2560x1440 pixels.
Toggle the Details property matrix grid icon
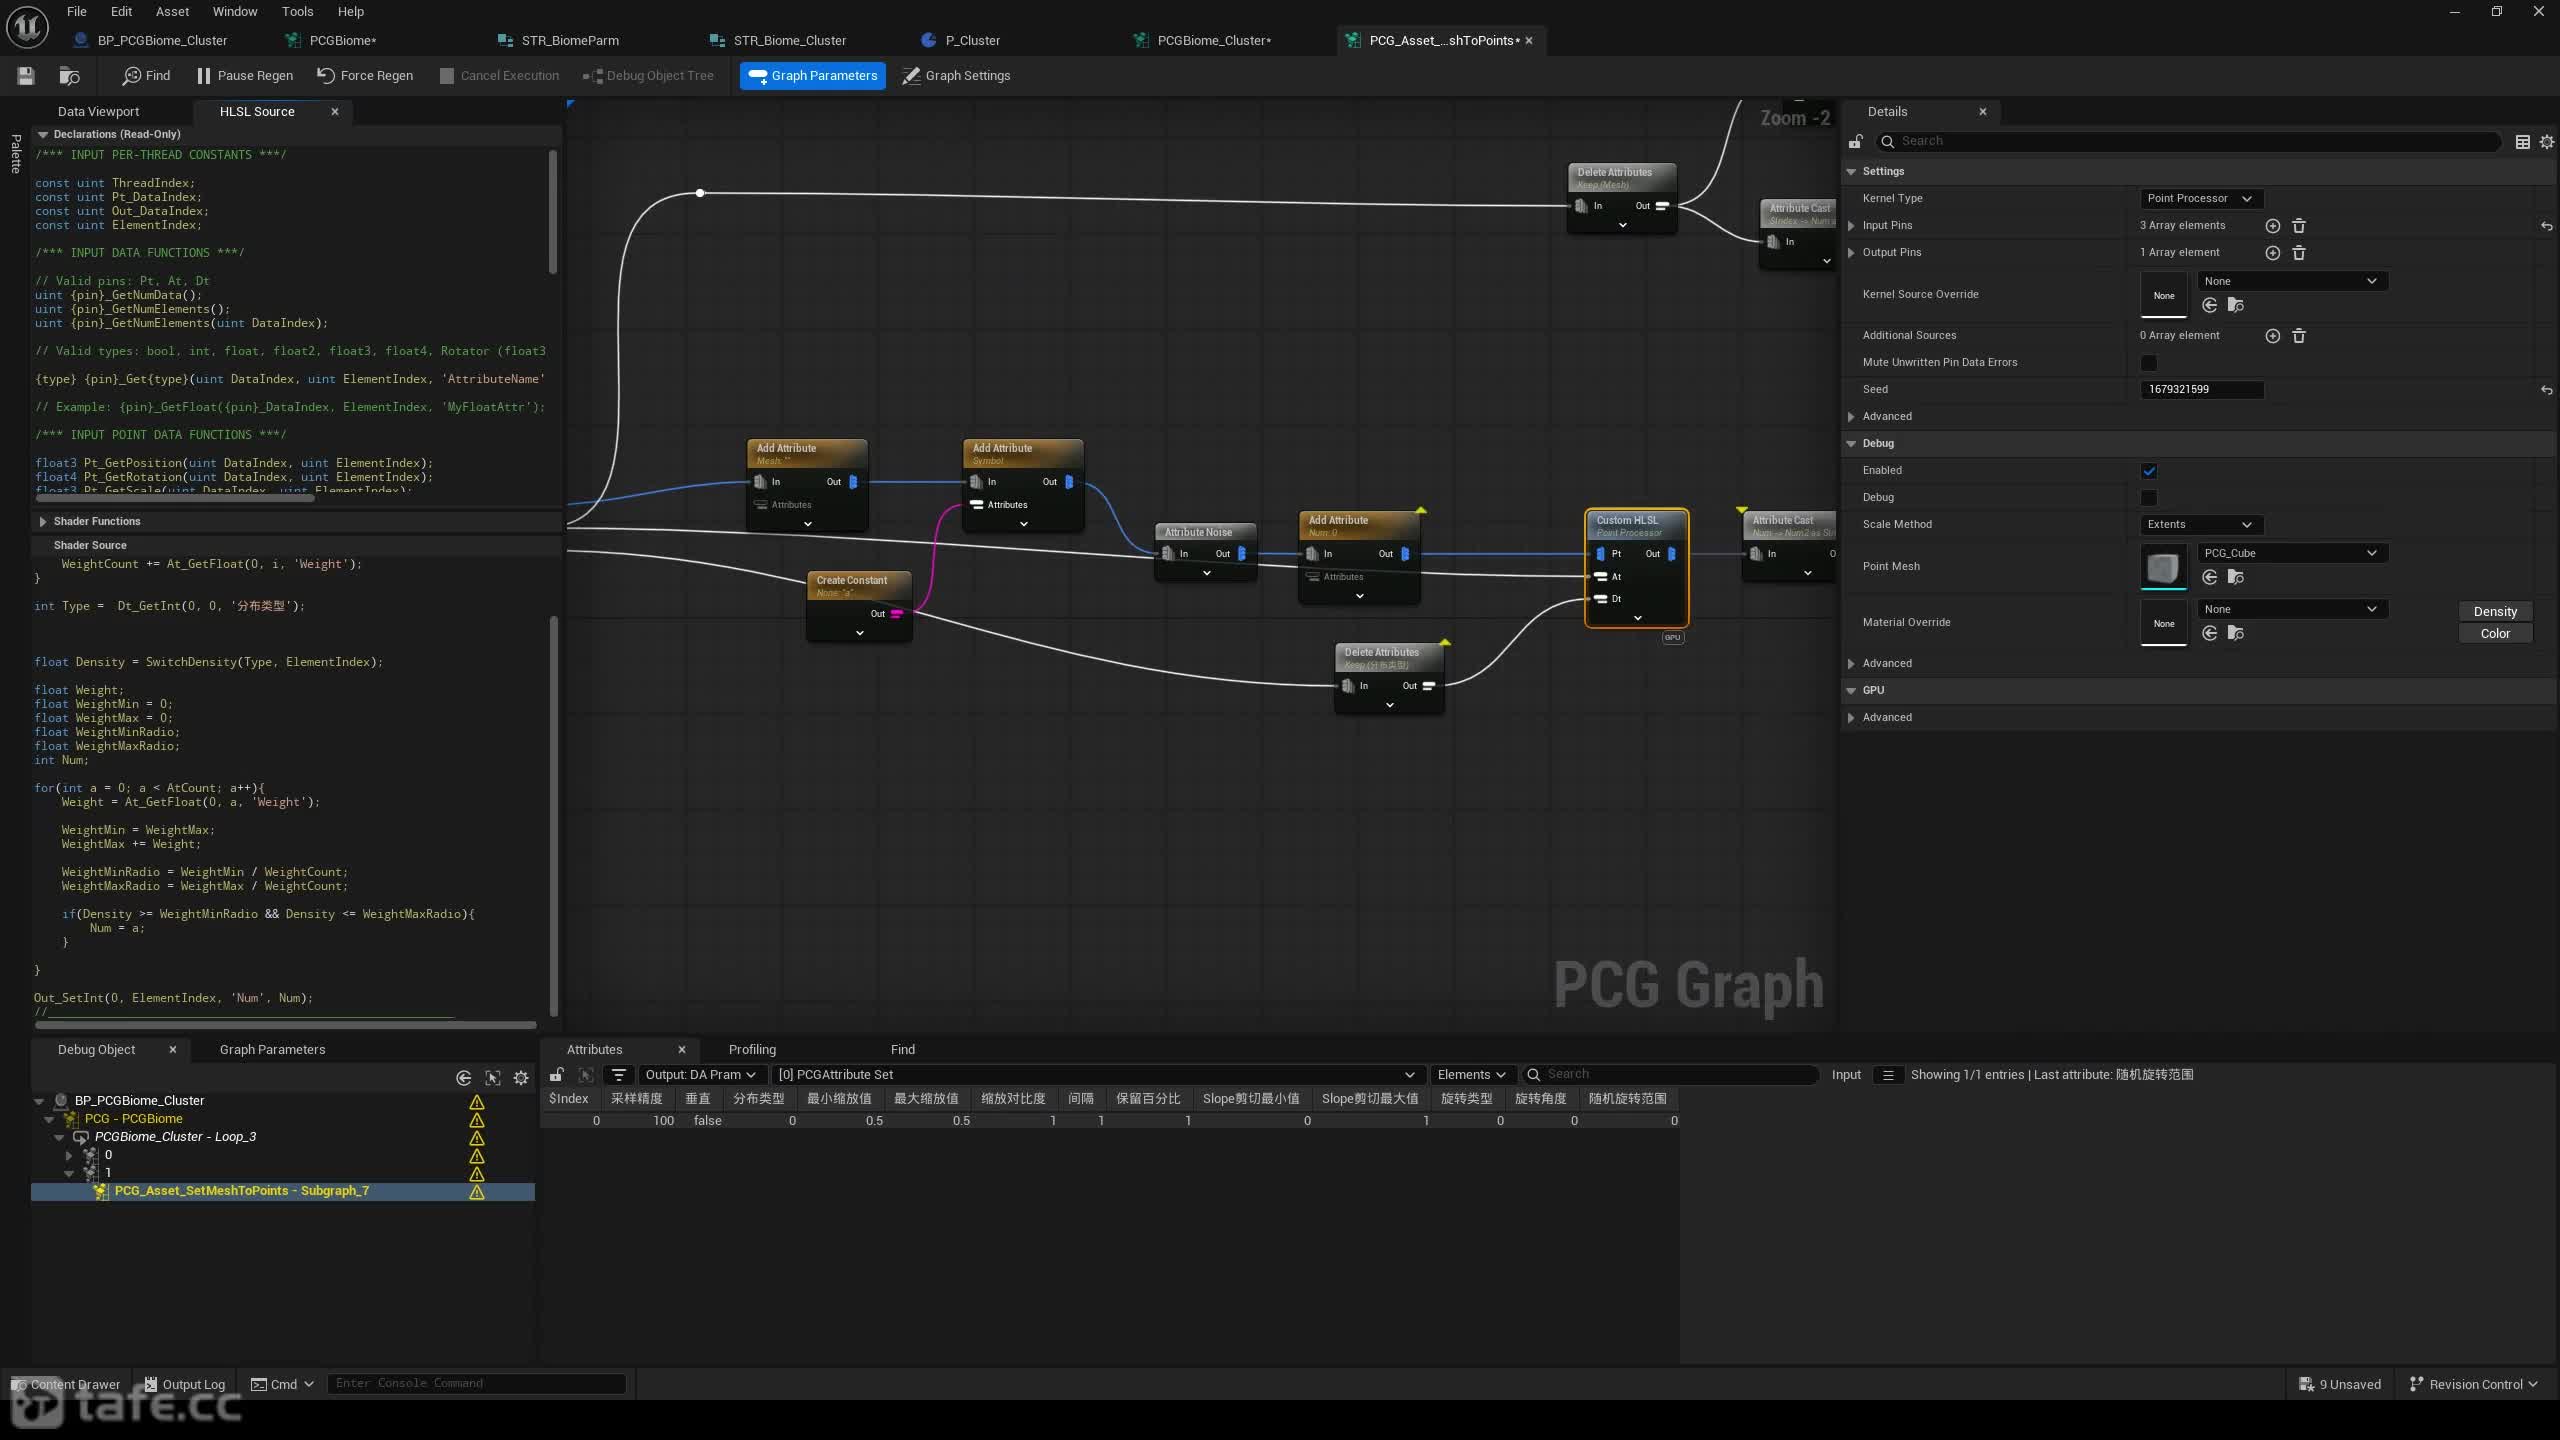tap(2522, 141)
